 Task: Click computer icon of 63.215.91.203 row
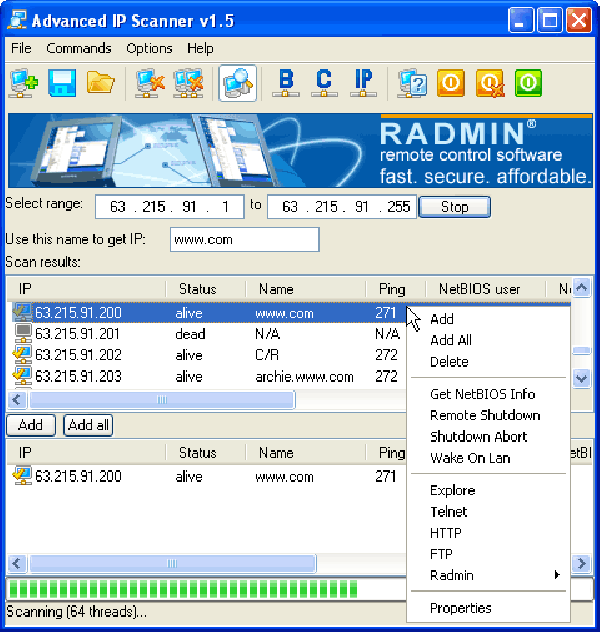coord(23,376)
